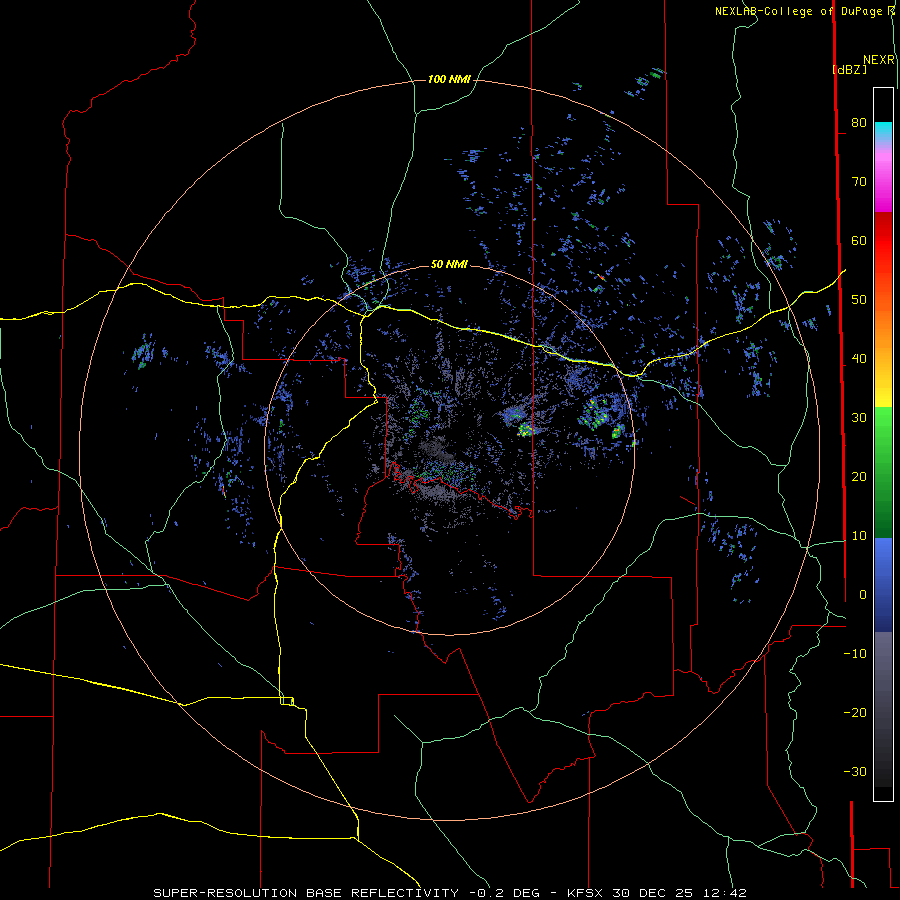This screenshot has height=900, width=900.
Task: Click the -30 scale label
Action: coord(855,772)
